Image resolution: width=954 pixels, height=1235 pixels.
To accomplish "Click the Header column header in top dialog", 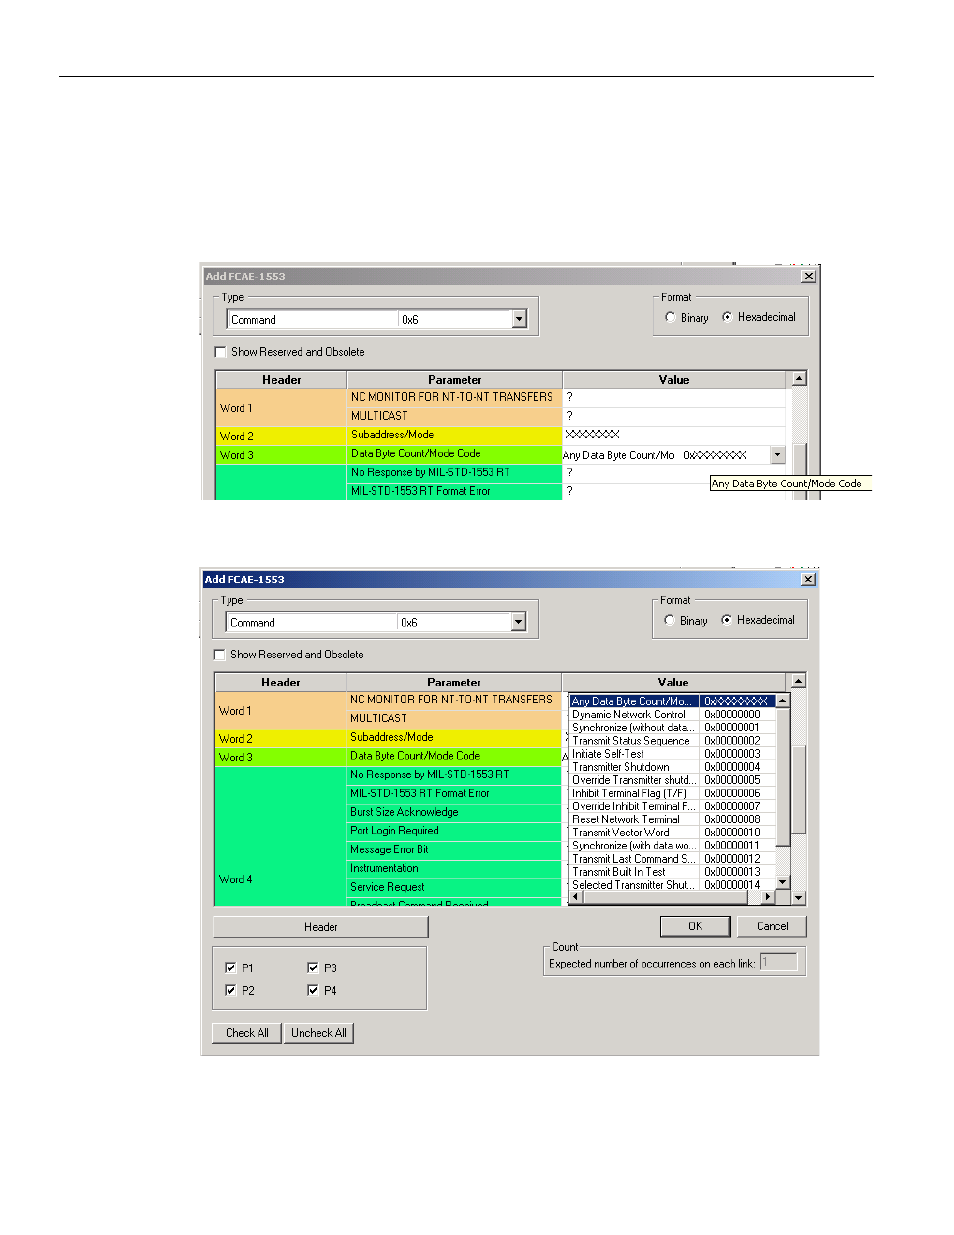I will [x=282, y=380].
